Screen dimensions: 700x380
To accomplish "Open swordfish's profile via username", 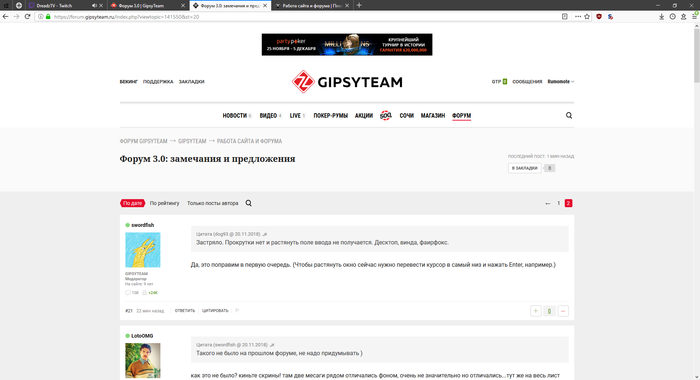I will pyautogui.click(x=142, y=225).
